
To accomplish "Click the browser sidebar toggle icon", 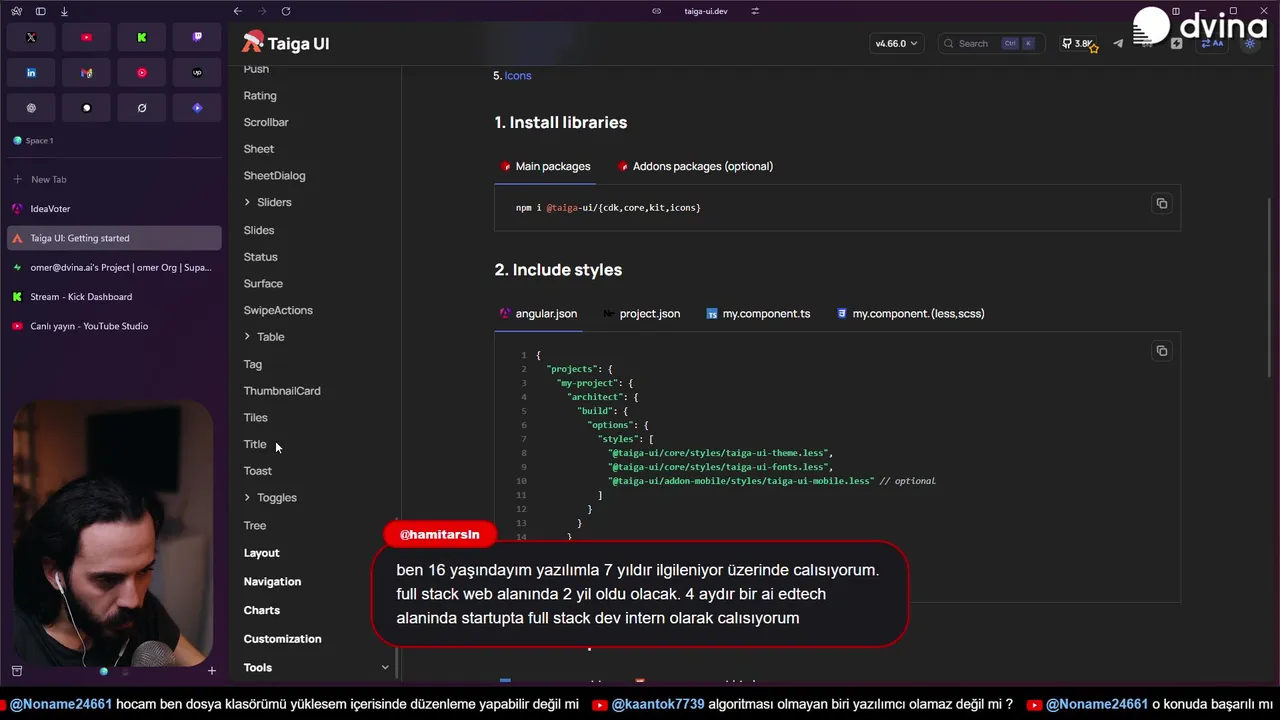I will (x=40, y=11).
